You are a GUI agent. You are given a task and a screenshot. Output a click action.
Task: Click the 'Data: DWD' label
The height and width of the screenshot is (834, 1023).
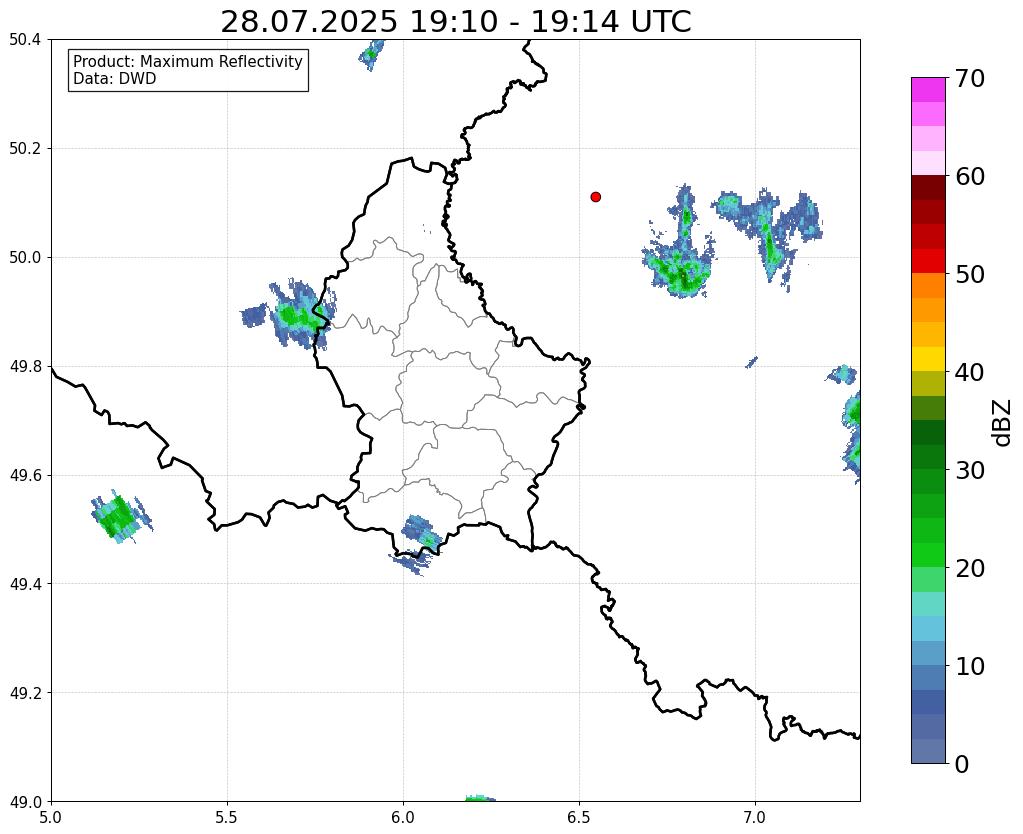click(x=115, y=79)
